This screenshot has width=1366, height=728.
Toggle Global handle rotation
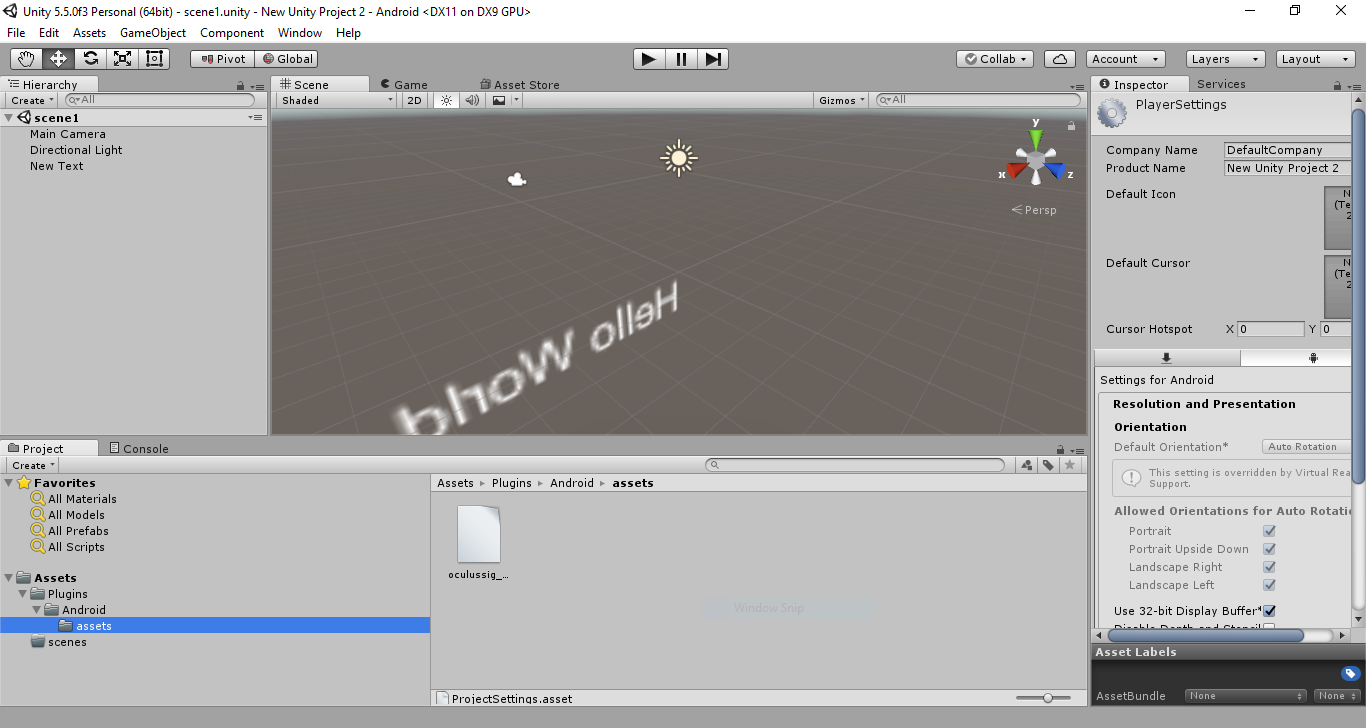coord(287,59)
